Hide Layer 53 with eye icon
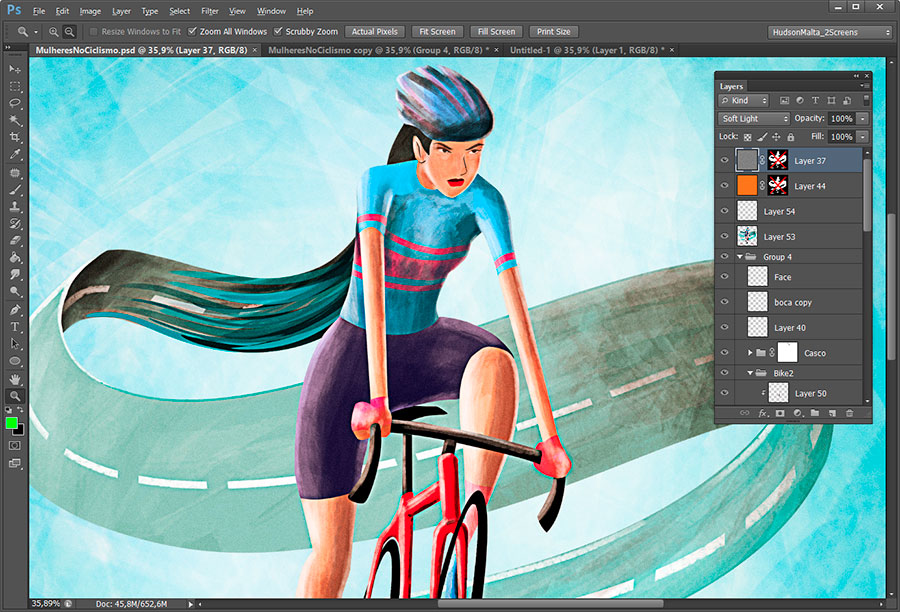The width and height of the screenshot is (900, 612). click(725, 237)
